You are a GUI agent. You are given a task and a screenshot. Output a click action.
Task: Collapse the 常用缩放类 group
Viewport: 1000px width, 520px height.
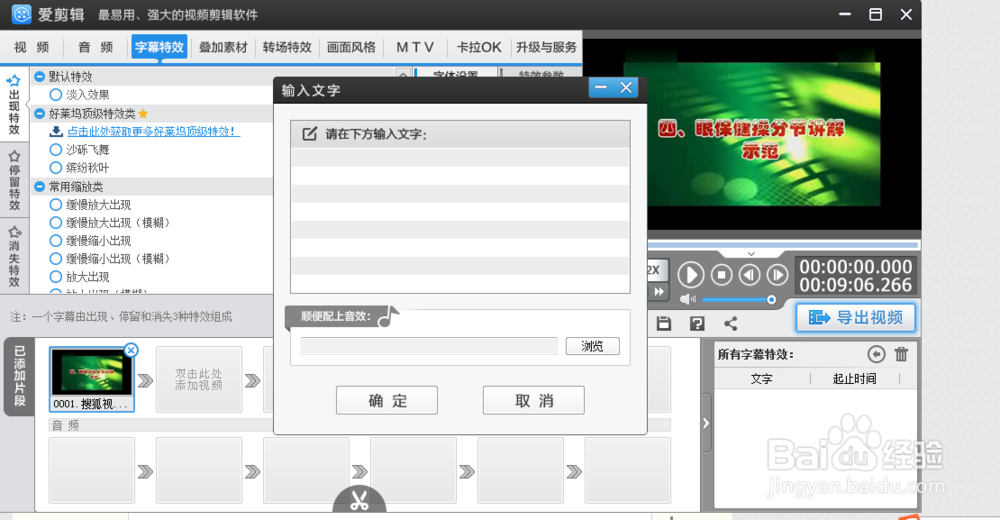pyautogui.click(x=40, y=186)
